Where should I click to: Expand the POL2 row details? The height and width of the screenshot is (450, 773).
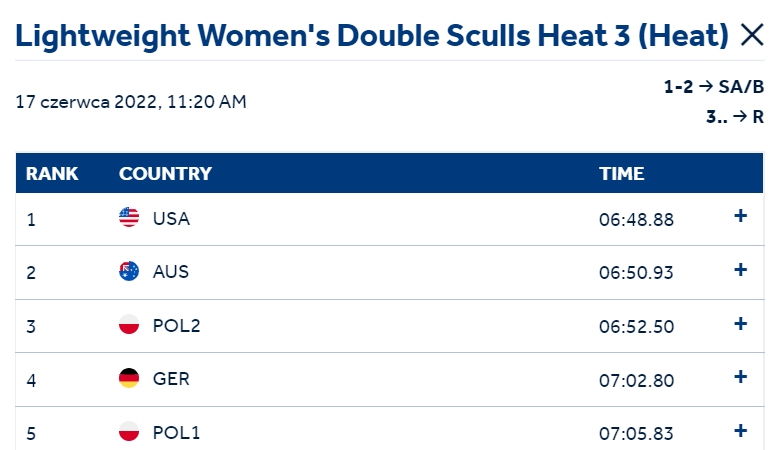click(x=740, y=324)
